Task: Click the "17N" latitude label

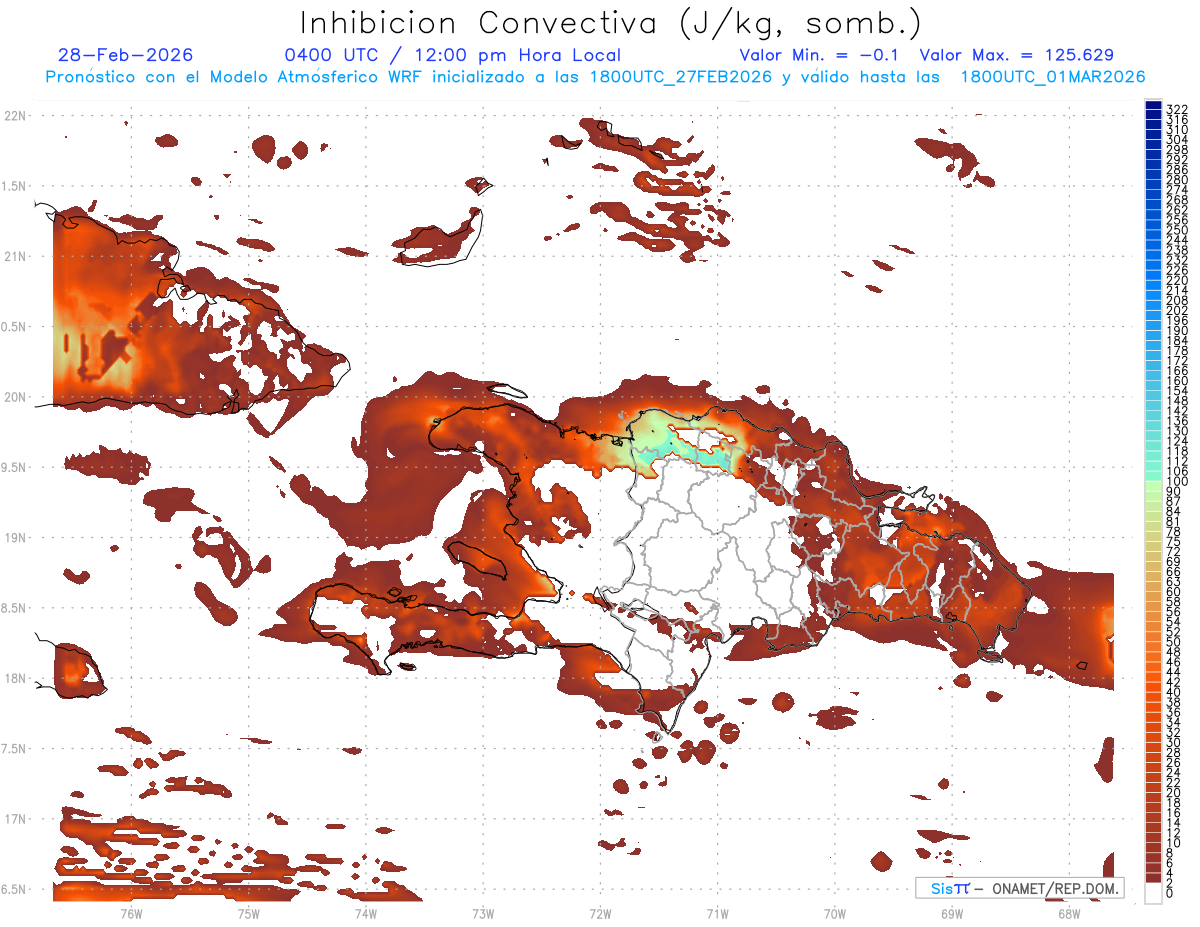Action: point(15,819)
